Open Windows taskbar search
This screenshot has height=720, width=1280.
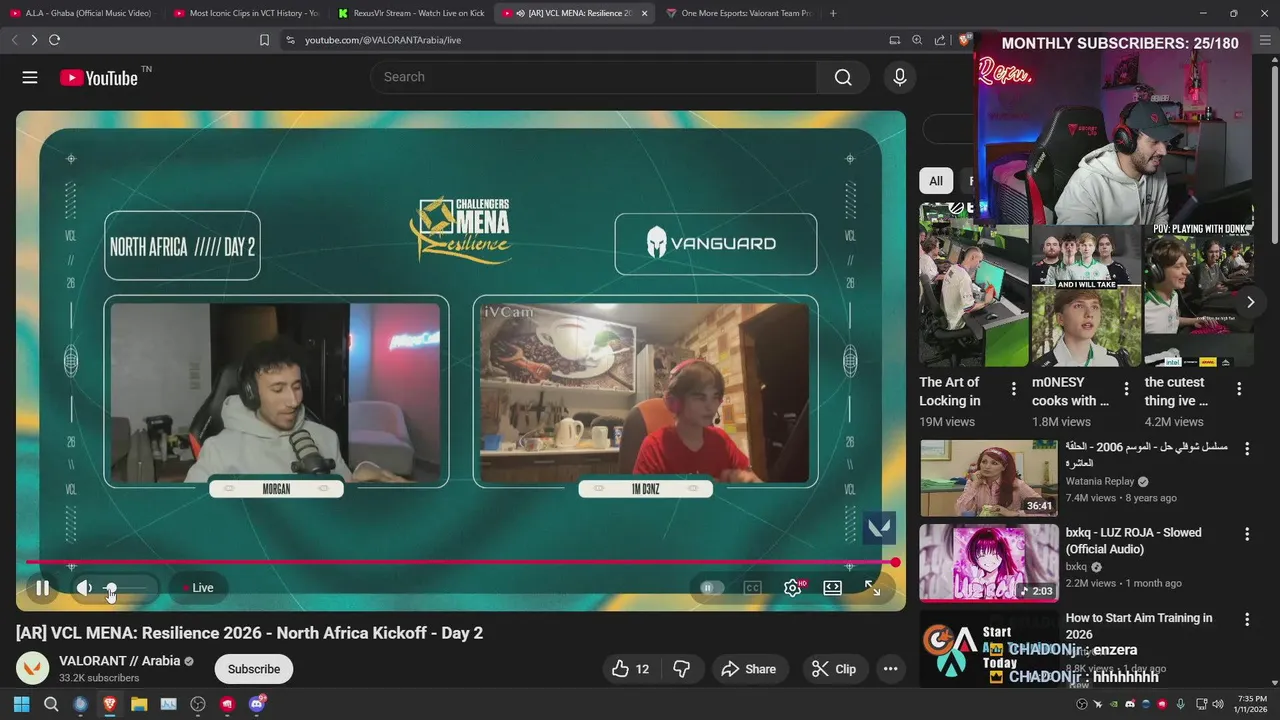click(51, 704)
